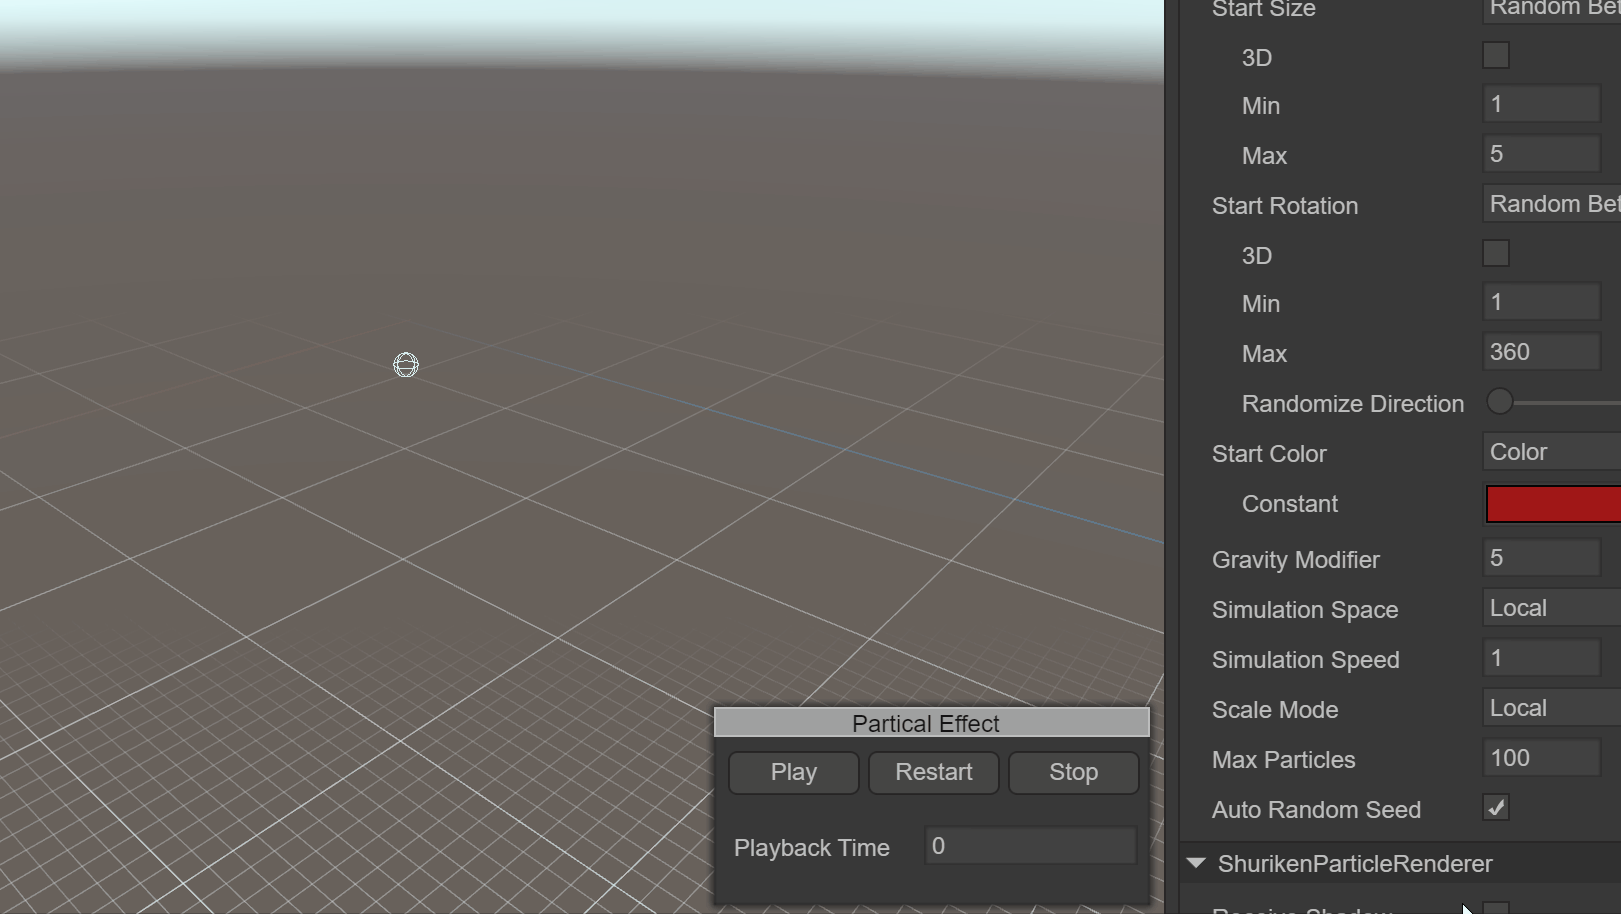Viewport: 1621px width, 914px height.
Task: Click the Playback Time input field
Action: click(x=1030, y=846)
